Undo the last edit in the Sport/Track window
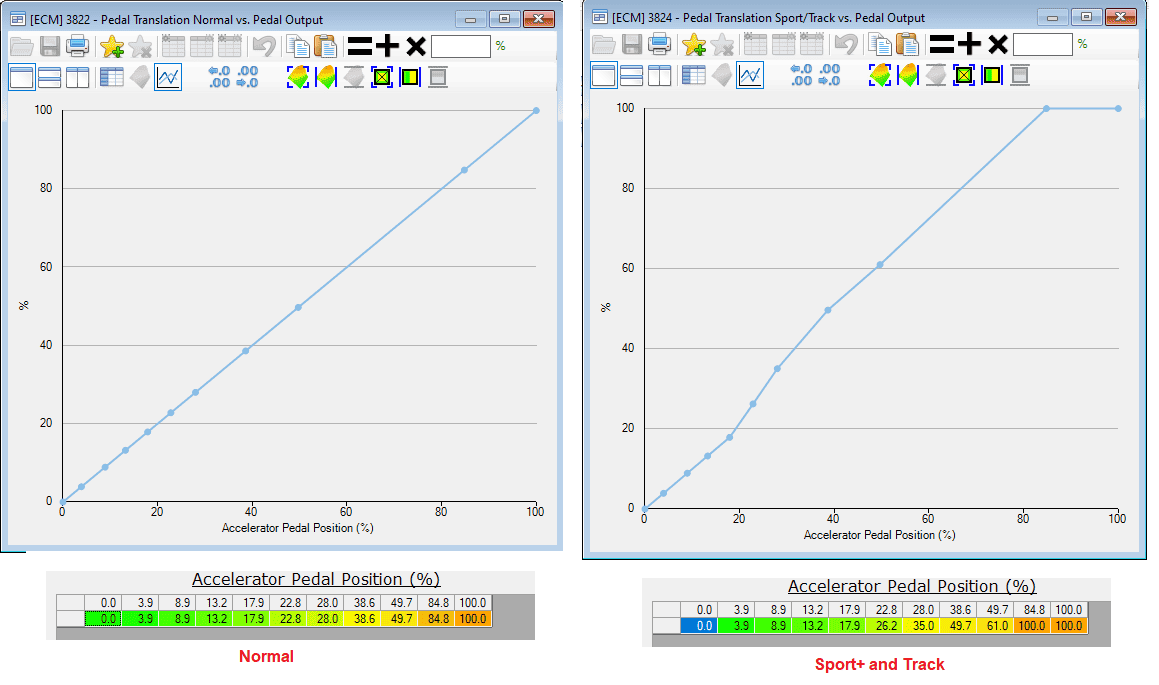1159x685 pixels. tap(845, 44)
